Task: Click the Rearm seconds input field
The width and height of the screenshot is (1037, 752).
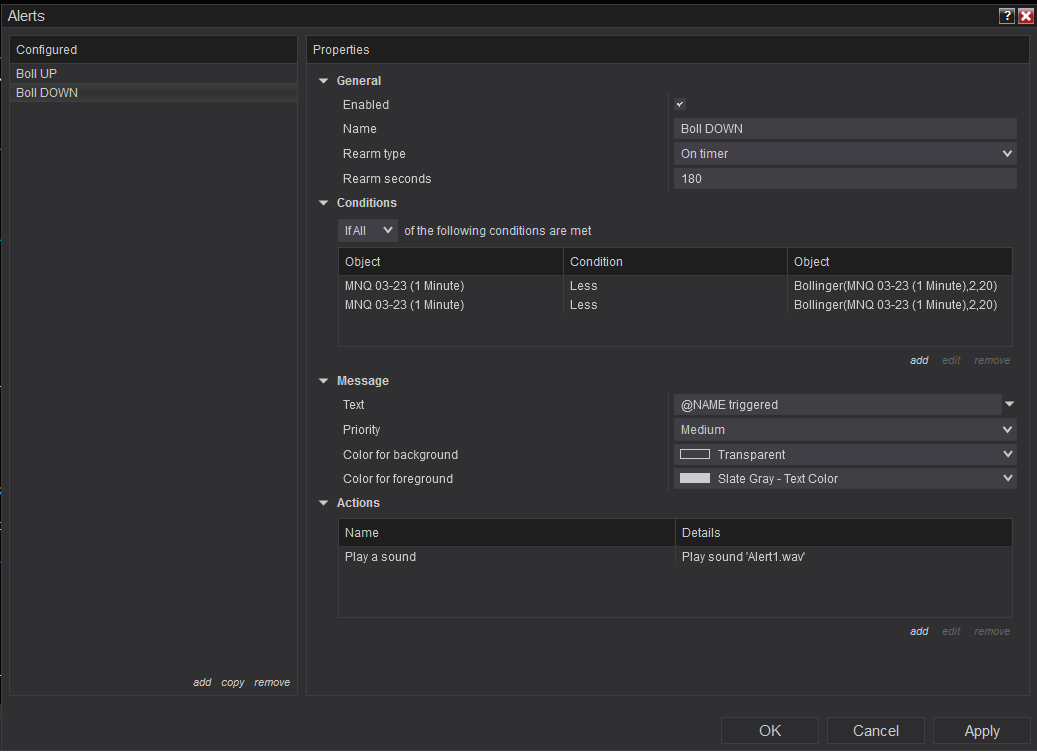Action: 845,179
